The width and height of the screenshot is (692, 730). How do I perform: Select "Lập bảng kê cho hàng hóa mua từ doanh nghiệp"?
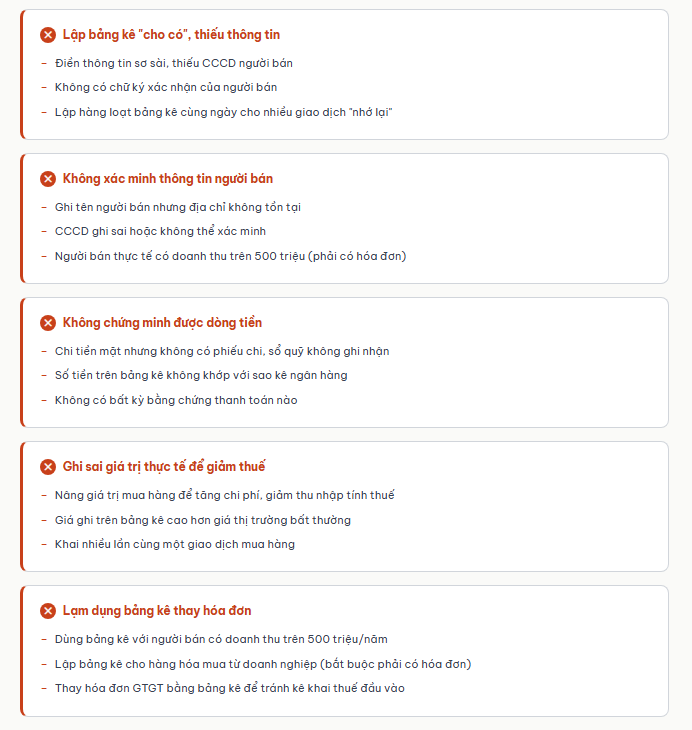click(x=262, y=664)
